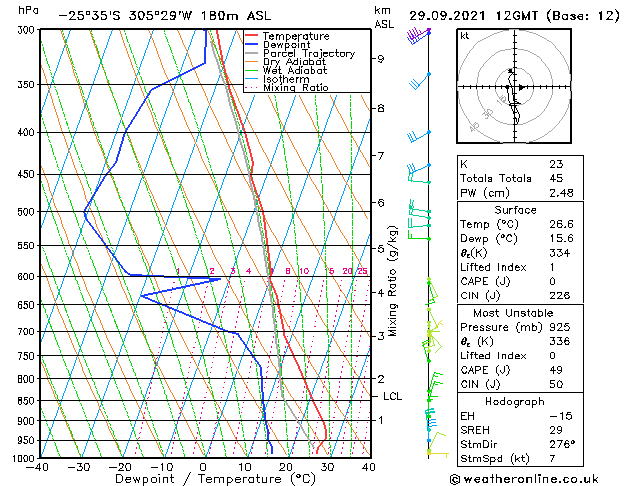Click the SREH value 29

point(556,430)
